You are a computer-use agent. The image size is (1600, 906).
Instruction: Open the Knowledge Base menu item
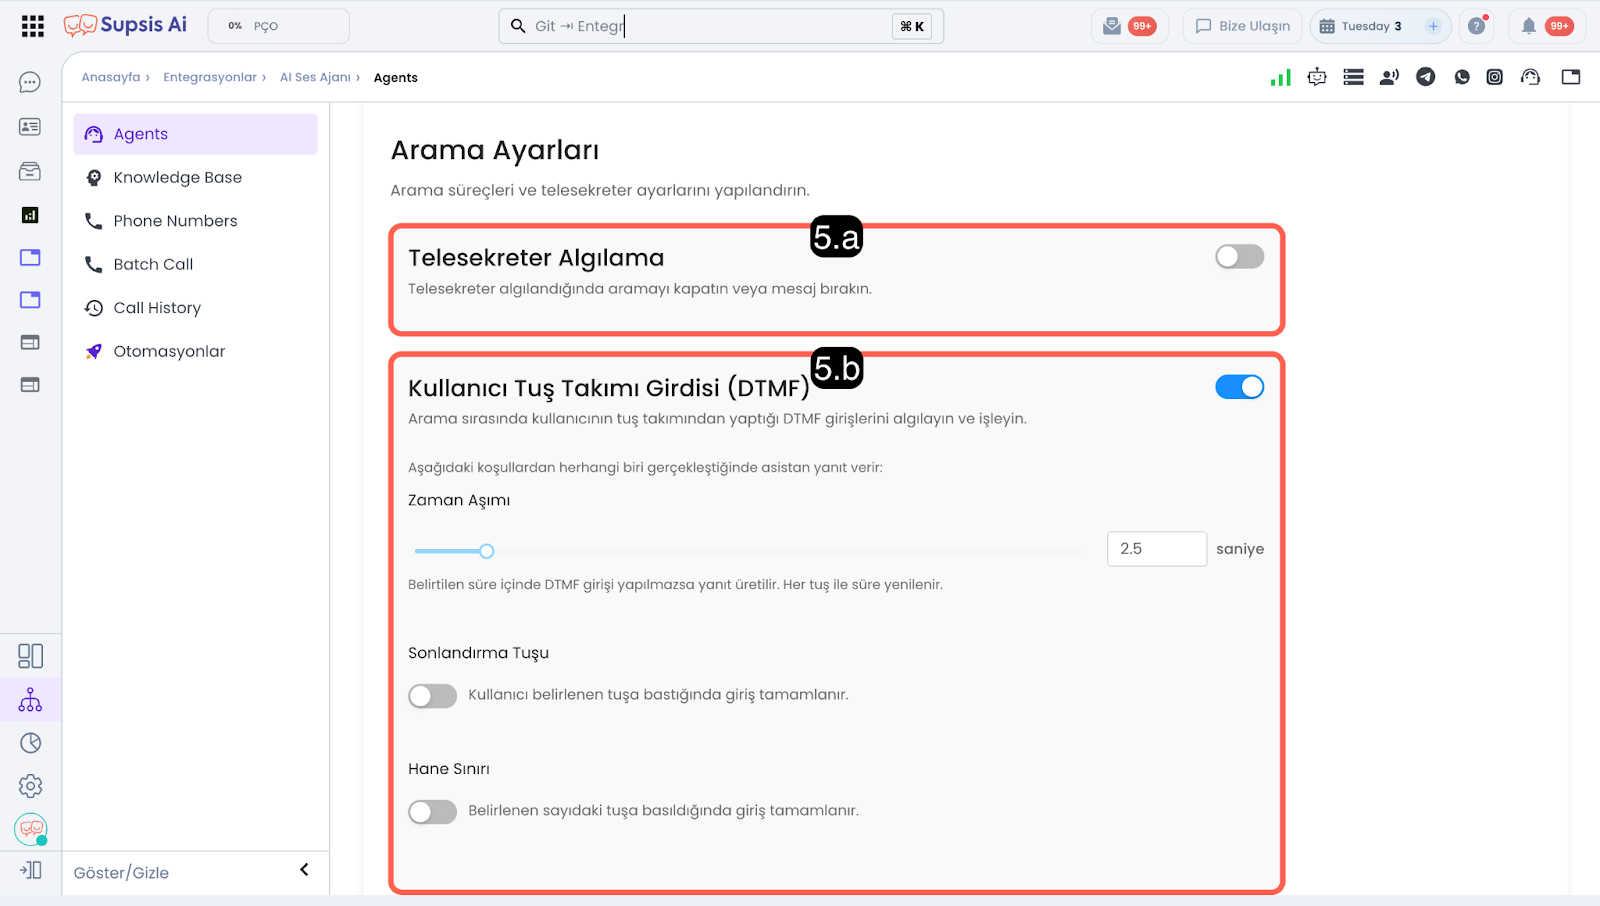tap(177, 178)
